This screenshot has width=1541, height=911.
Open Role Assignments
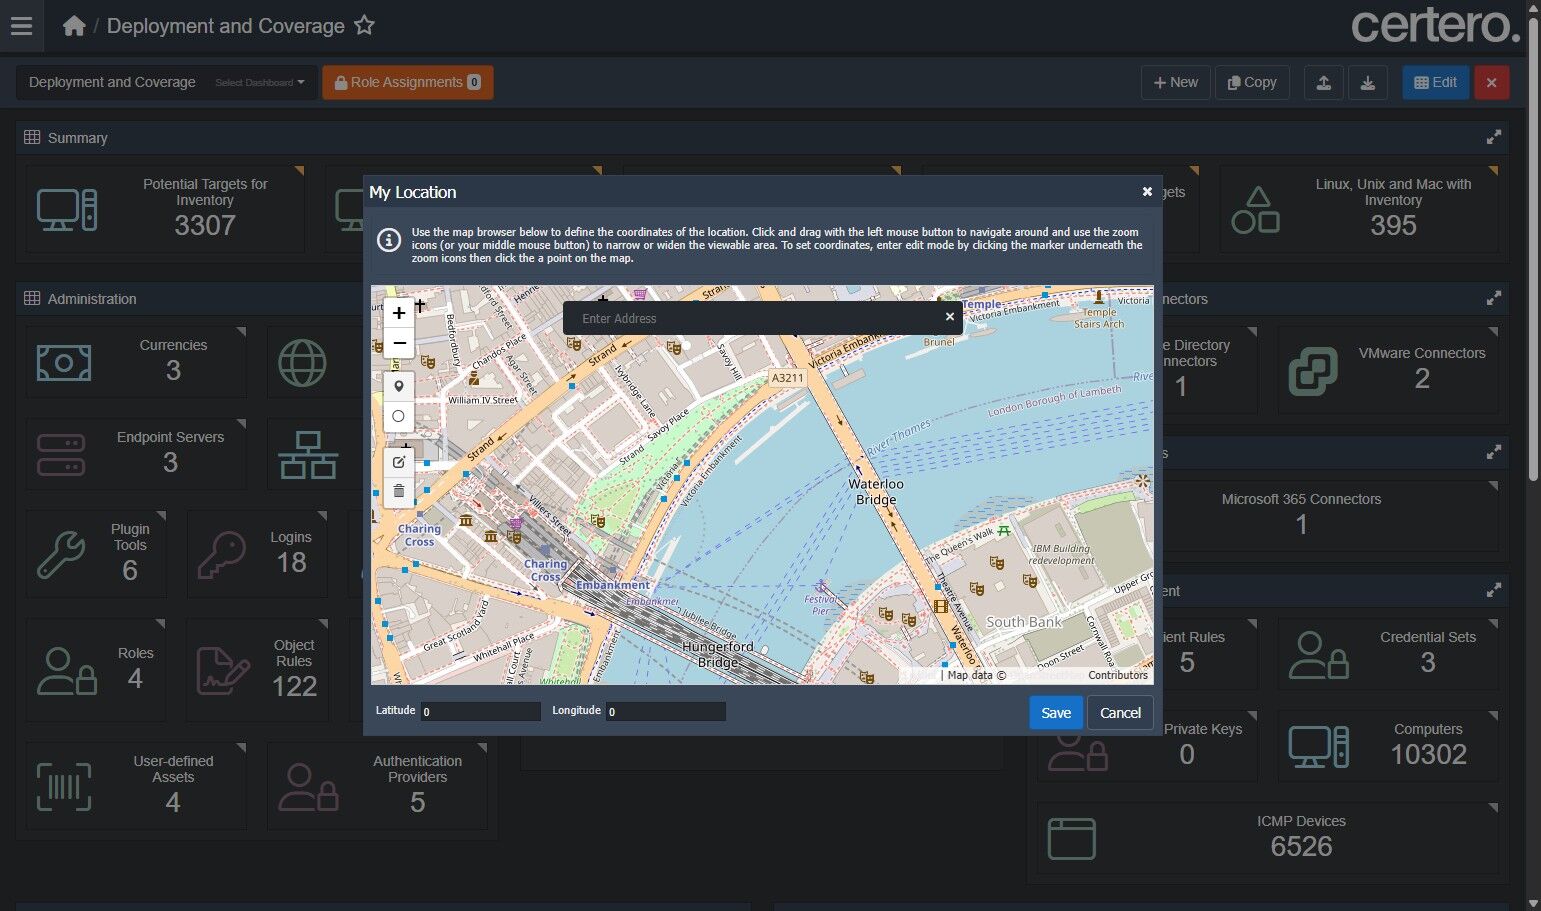click(408, 82)
